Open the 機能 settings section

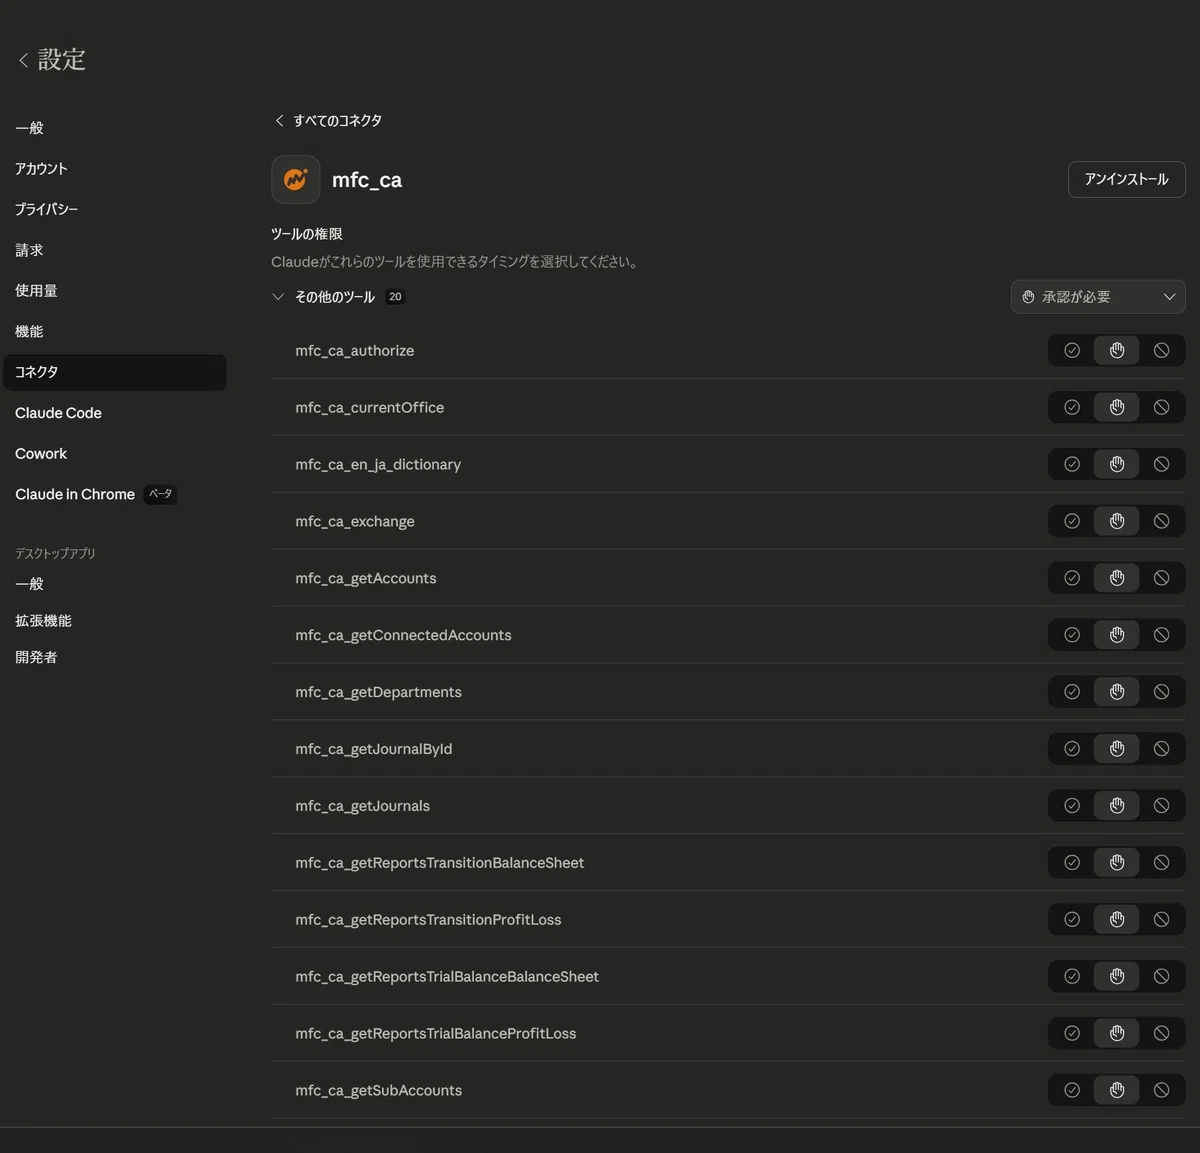click(29, 332)
